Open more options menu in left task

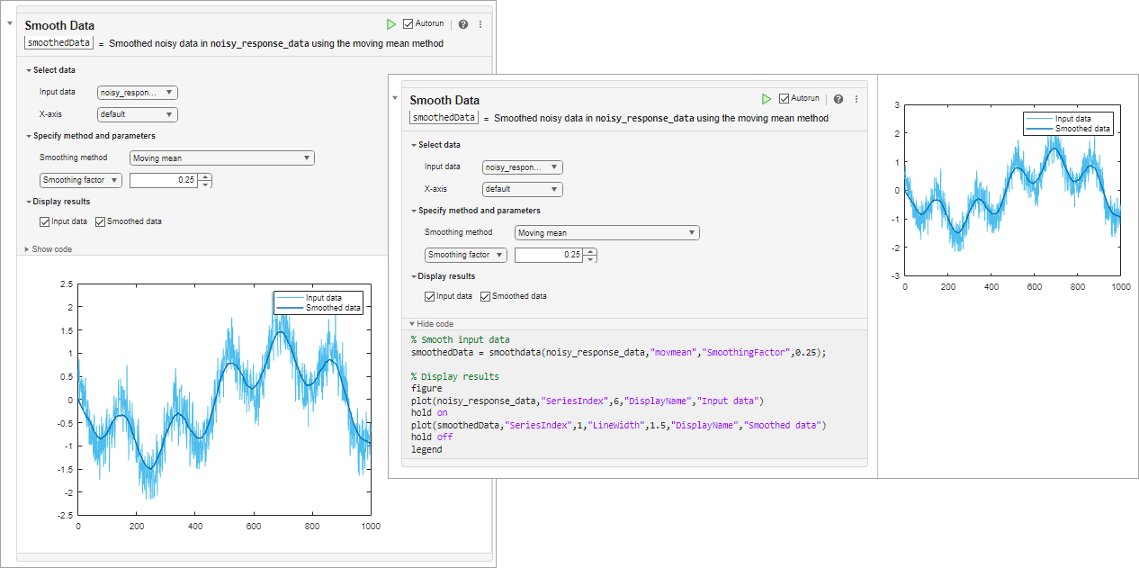(480, 24)
